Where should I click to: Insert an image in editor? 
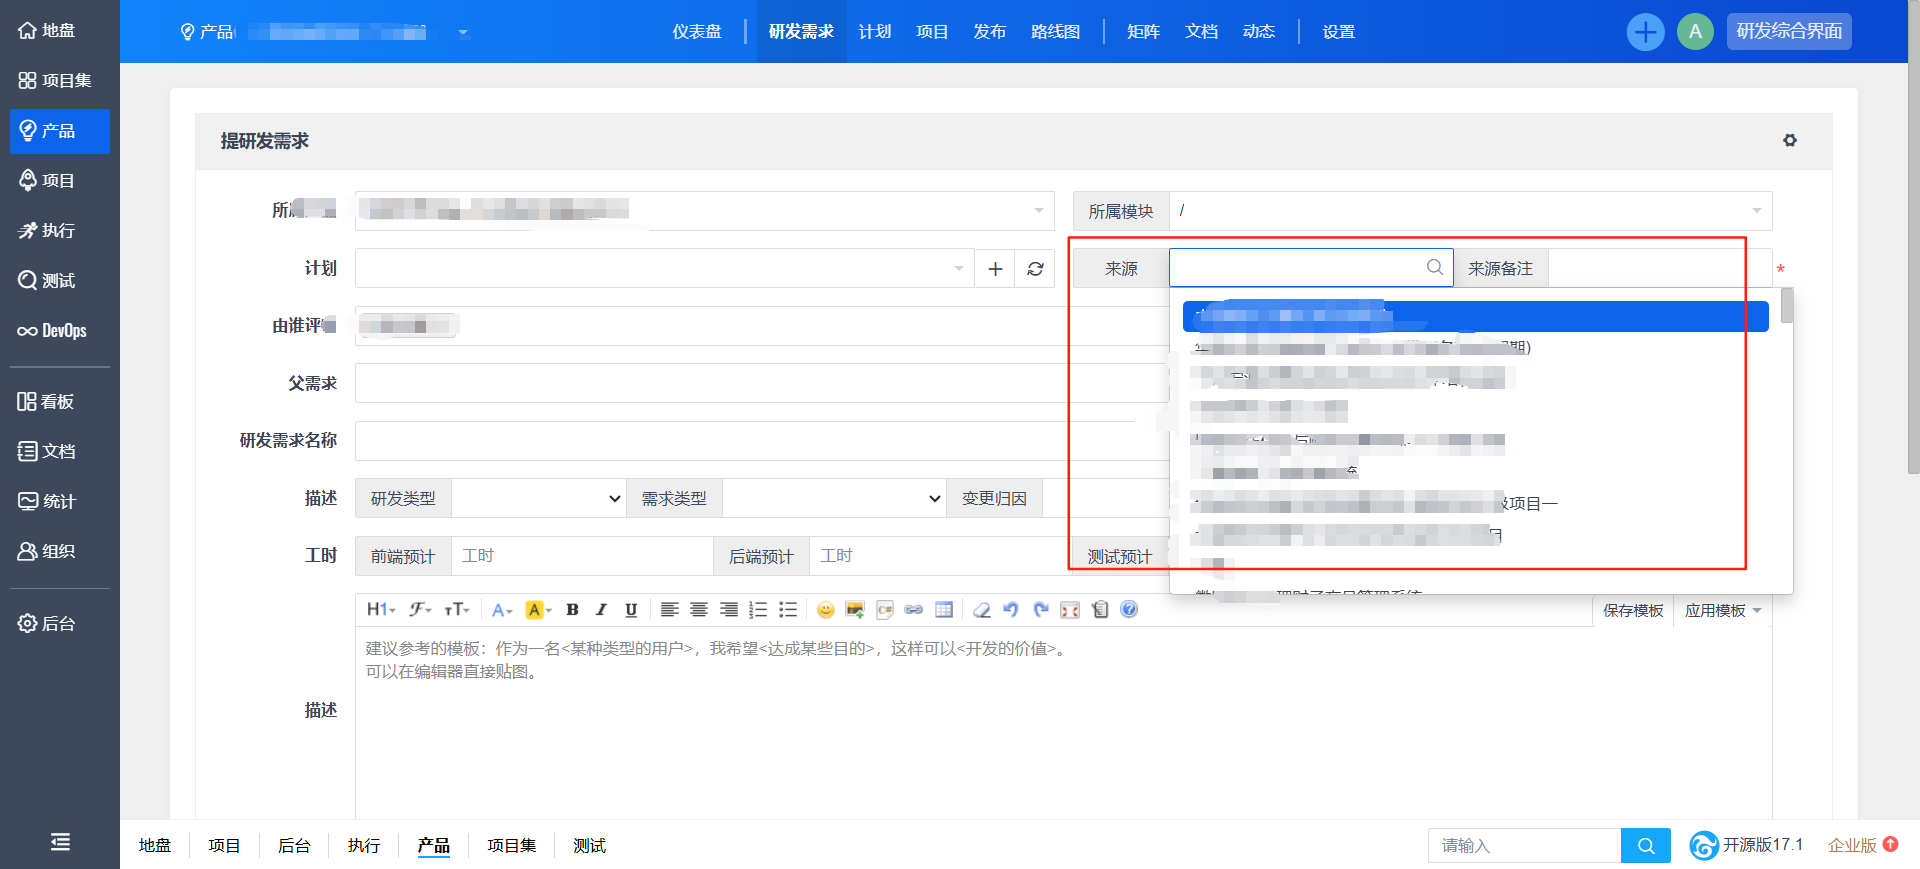tap(855, 610)
